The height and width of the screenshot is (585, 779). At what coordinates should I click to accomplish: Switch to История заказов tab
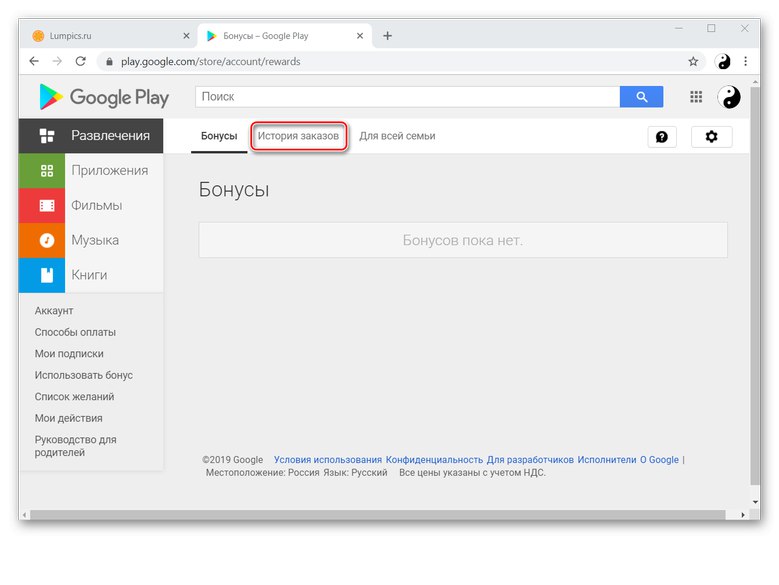pos(298,136)
